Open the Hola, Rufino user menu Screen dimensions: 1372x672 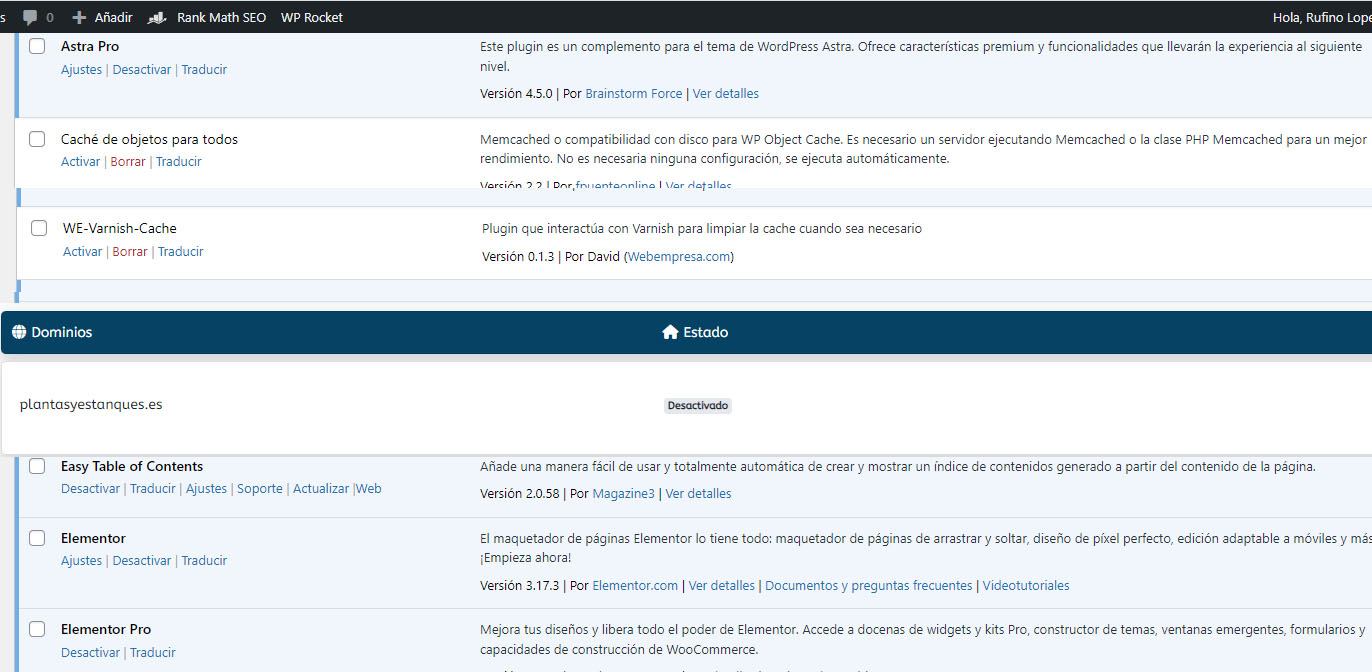[x=1321, y=17]
